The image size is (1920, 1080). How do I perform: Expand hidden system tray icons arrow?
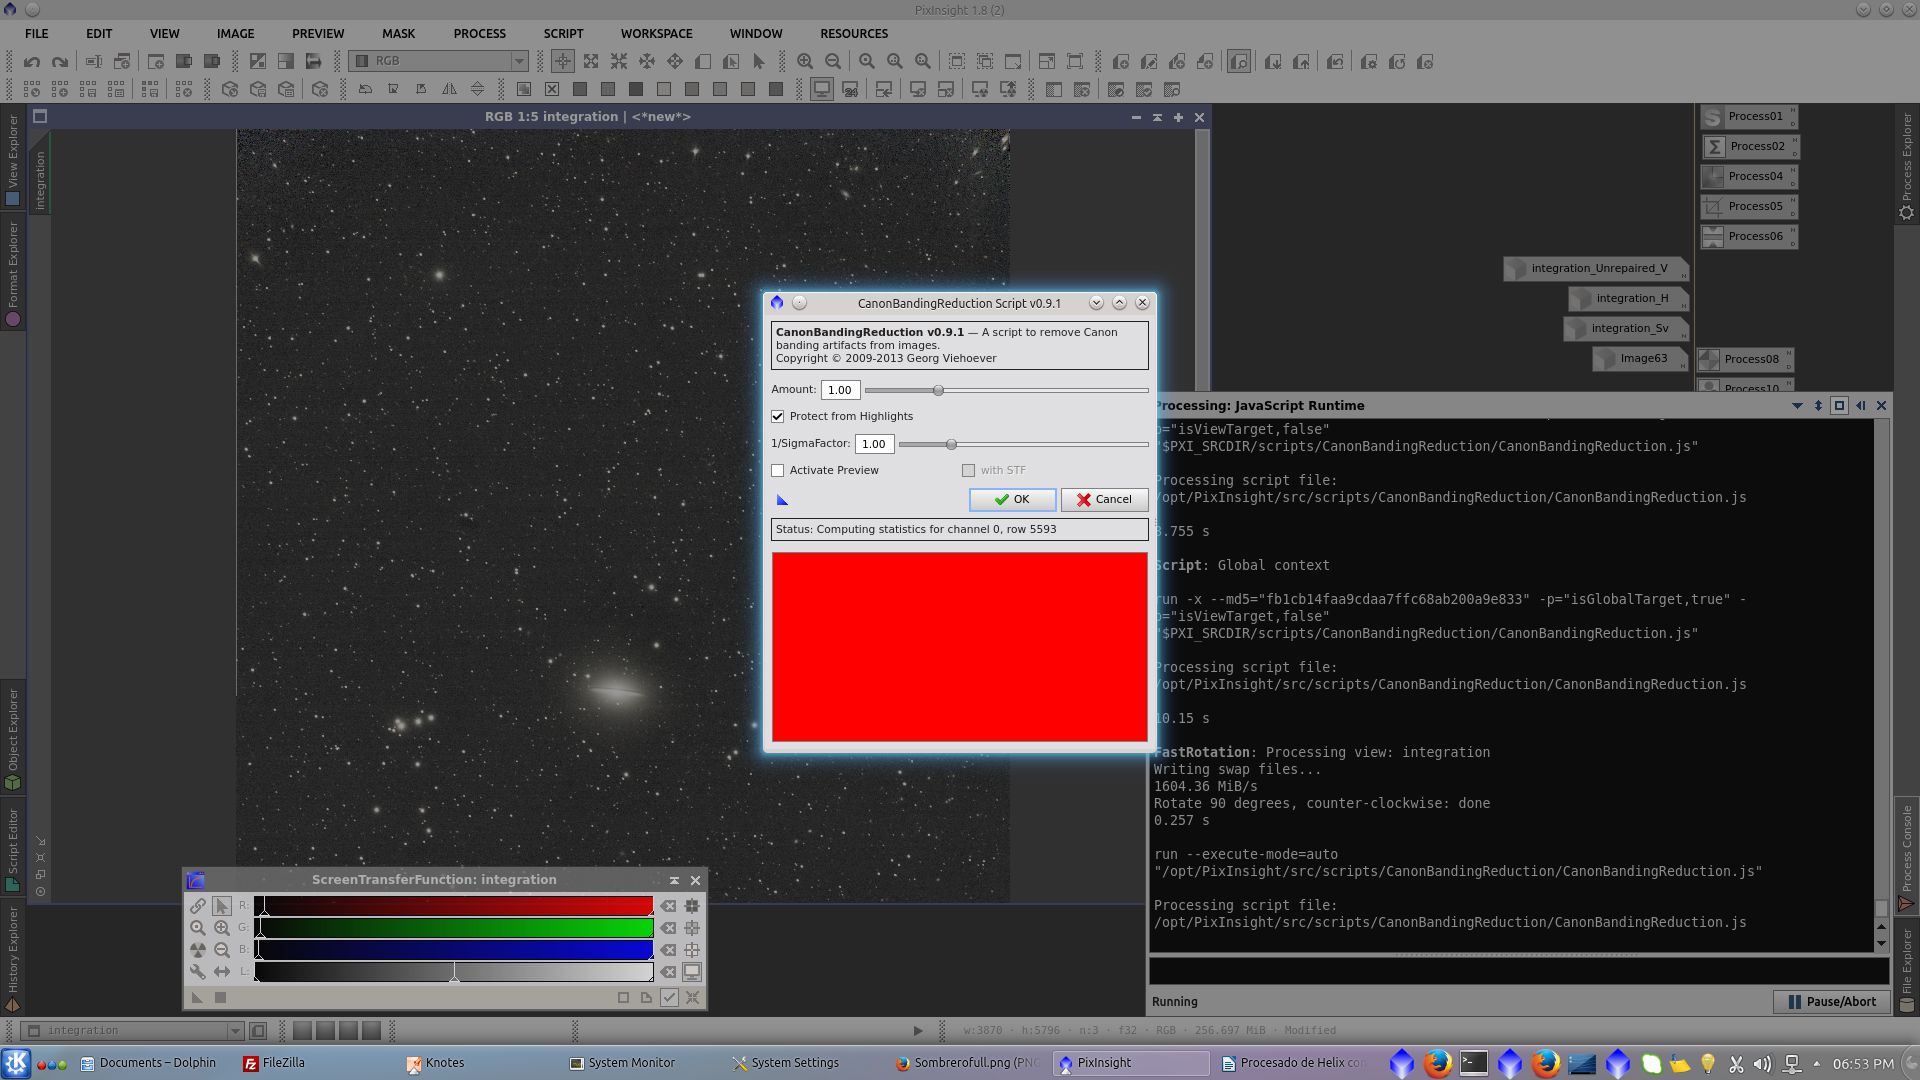[1816, 1064]
